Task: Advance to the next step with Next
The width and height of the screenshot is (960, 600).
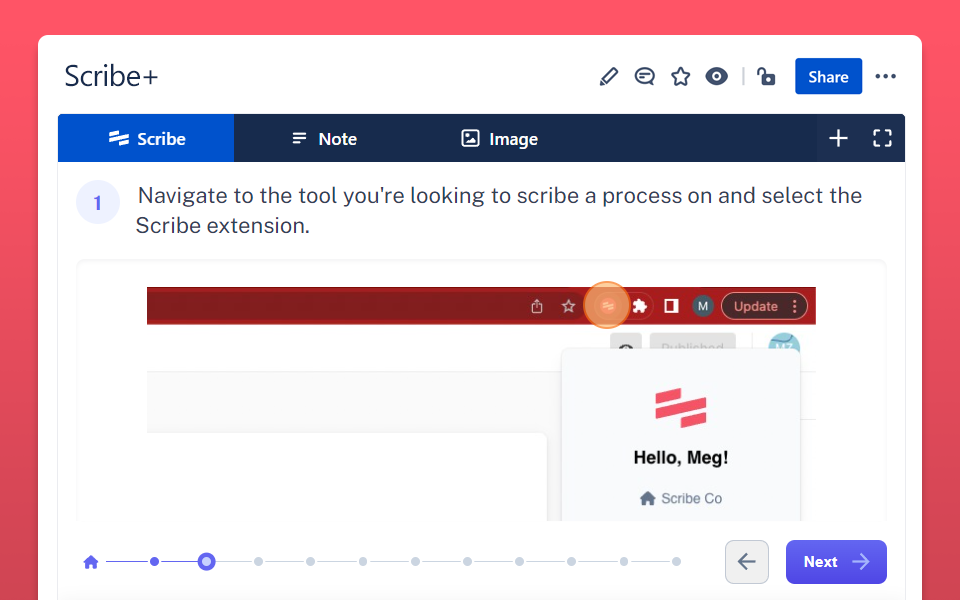Action: [x=836, y=562]
